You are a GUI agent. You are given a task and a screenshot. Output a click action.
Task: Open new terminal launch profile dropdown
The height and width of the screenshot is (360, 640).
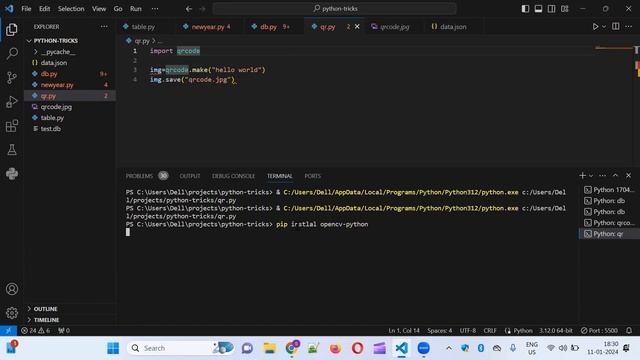[591, 176]
